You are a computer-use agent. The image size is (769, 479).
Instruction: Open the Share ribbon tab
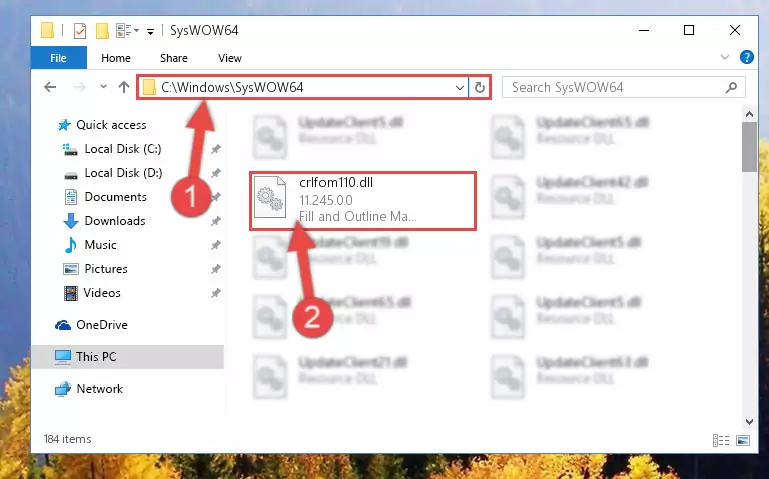point(174,58)
